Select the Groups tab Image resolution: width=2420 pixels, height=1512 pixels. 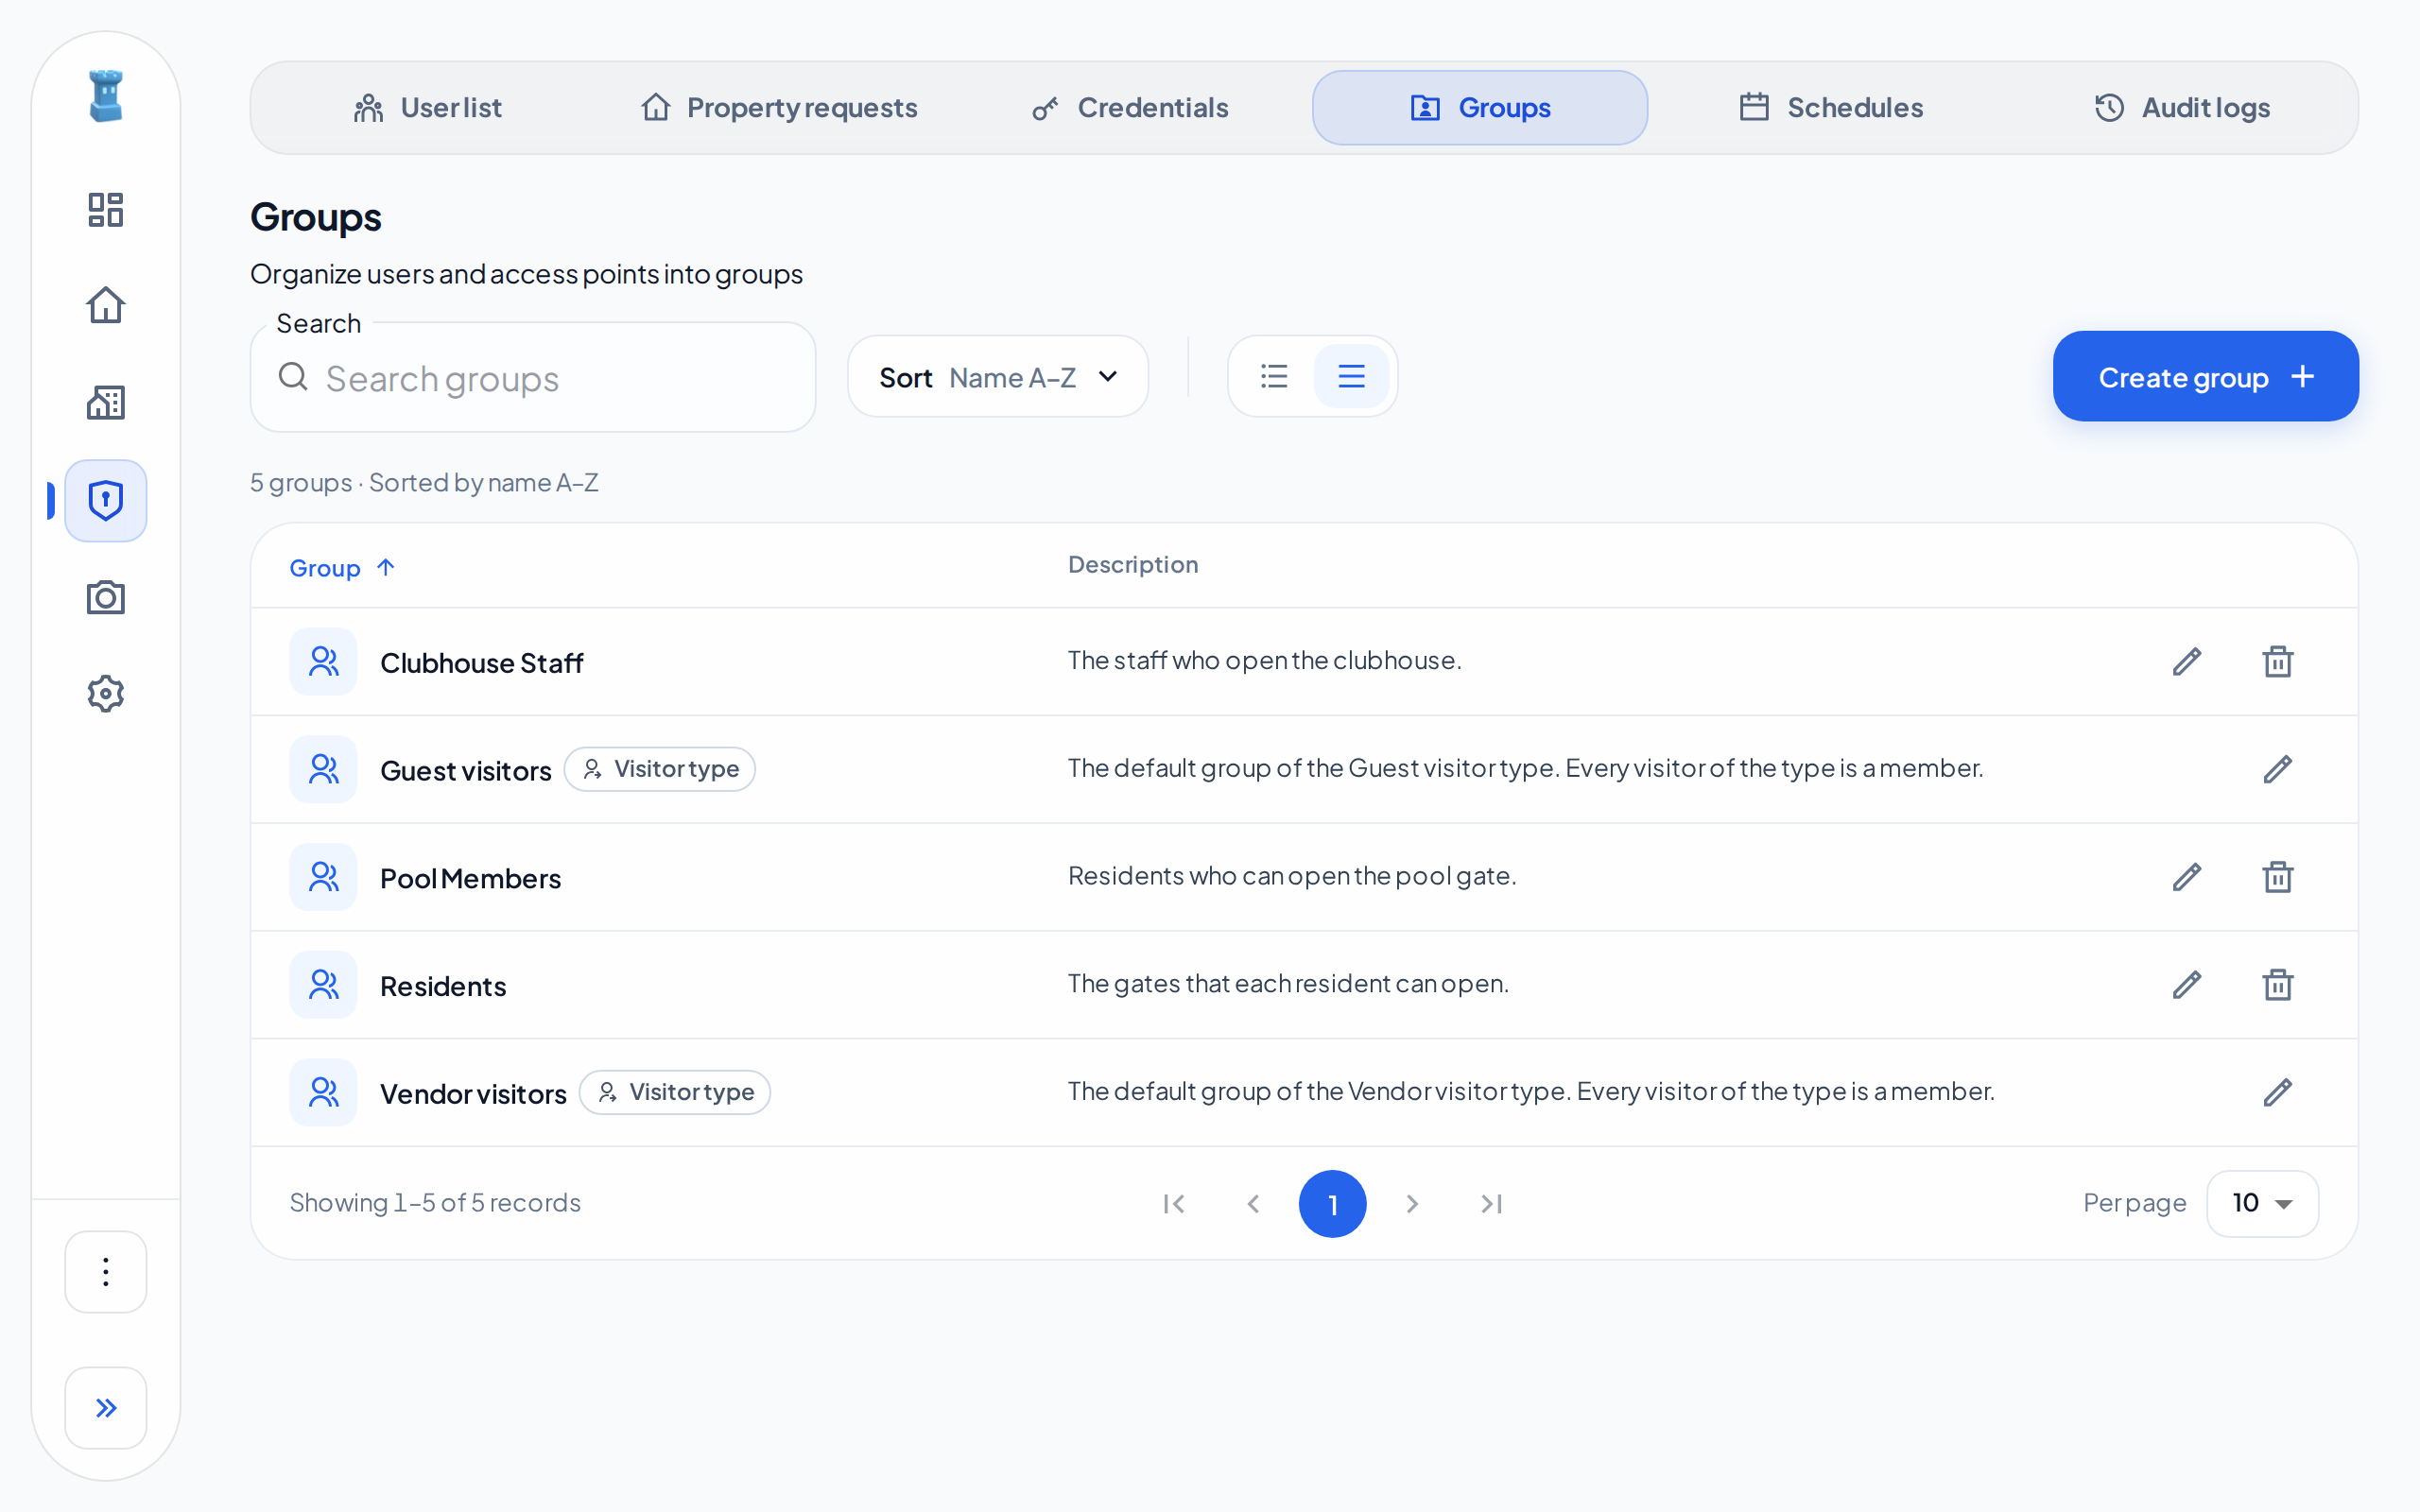(1480, 107)
